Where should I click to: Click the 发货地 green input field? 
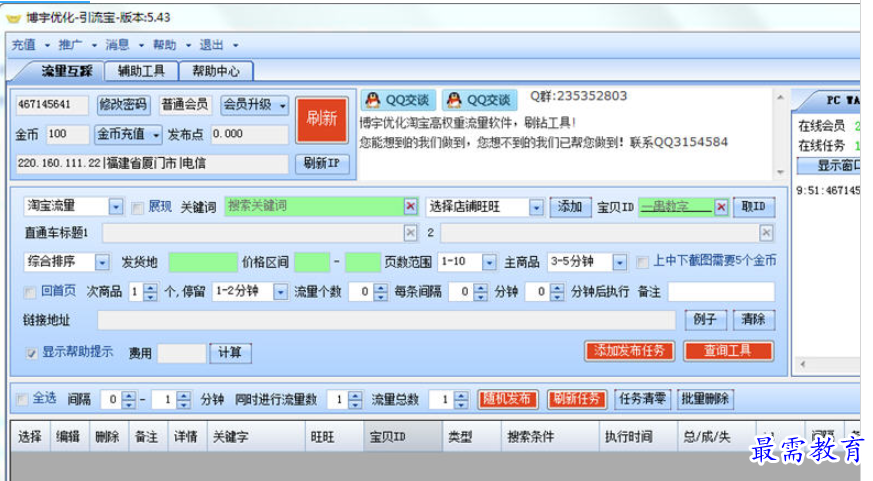(203, 262)
